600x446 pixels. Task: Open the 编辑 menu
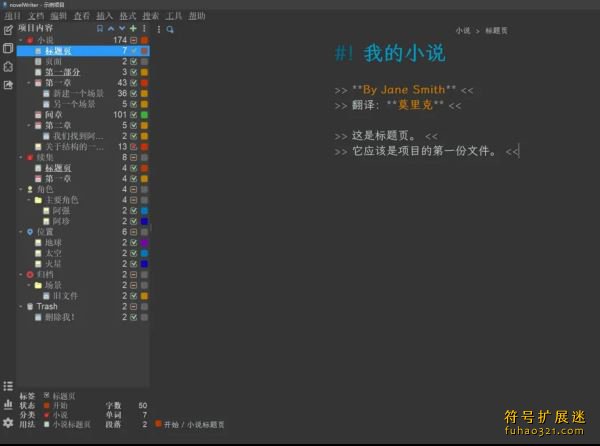pyautogui.click(x=59, y=16)
